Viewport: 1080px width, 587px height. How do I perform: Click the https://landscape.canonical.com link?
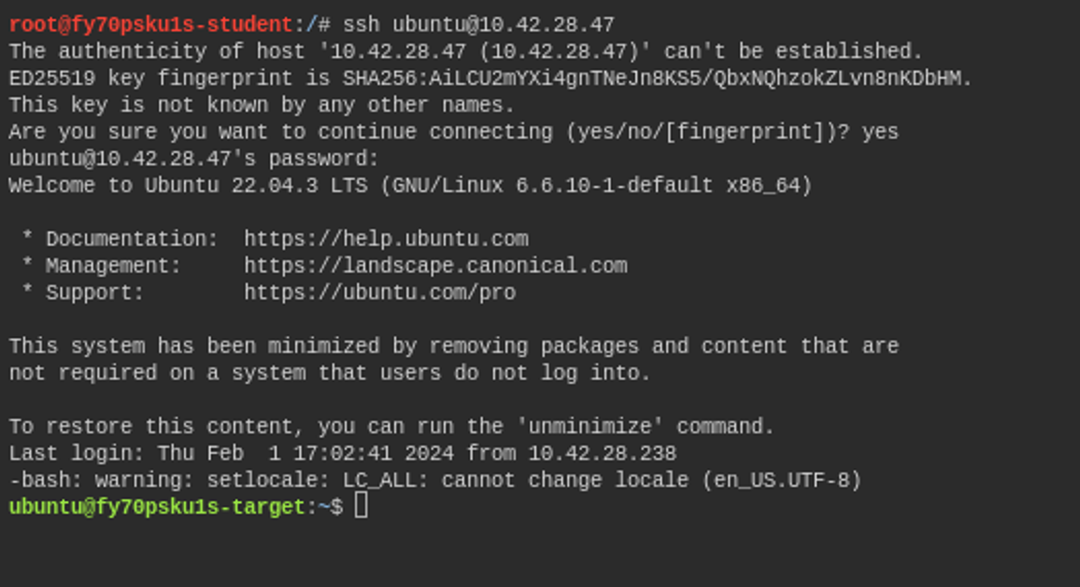point(436,265)
